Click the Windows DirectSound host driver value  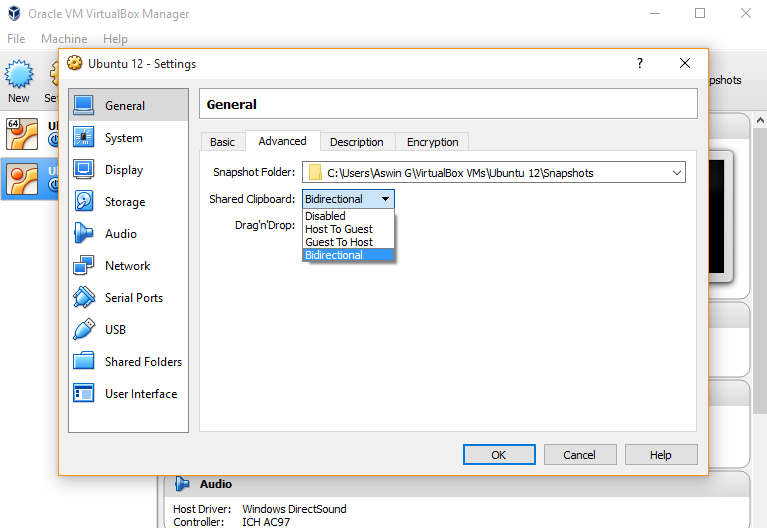(x=294, y=509)
